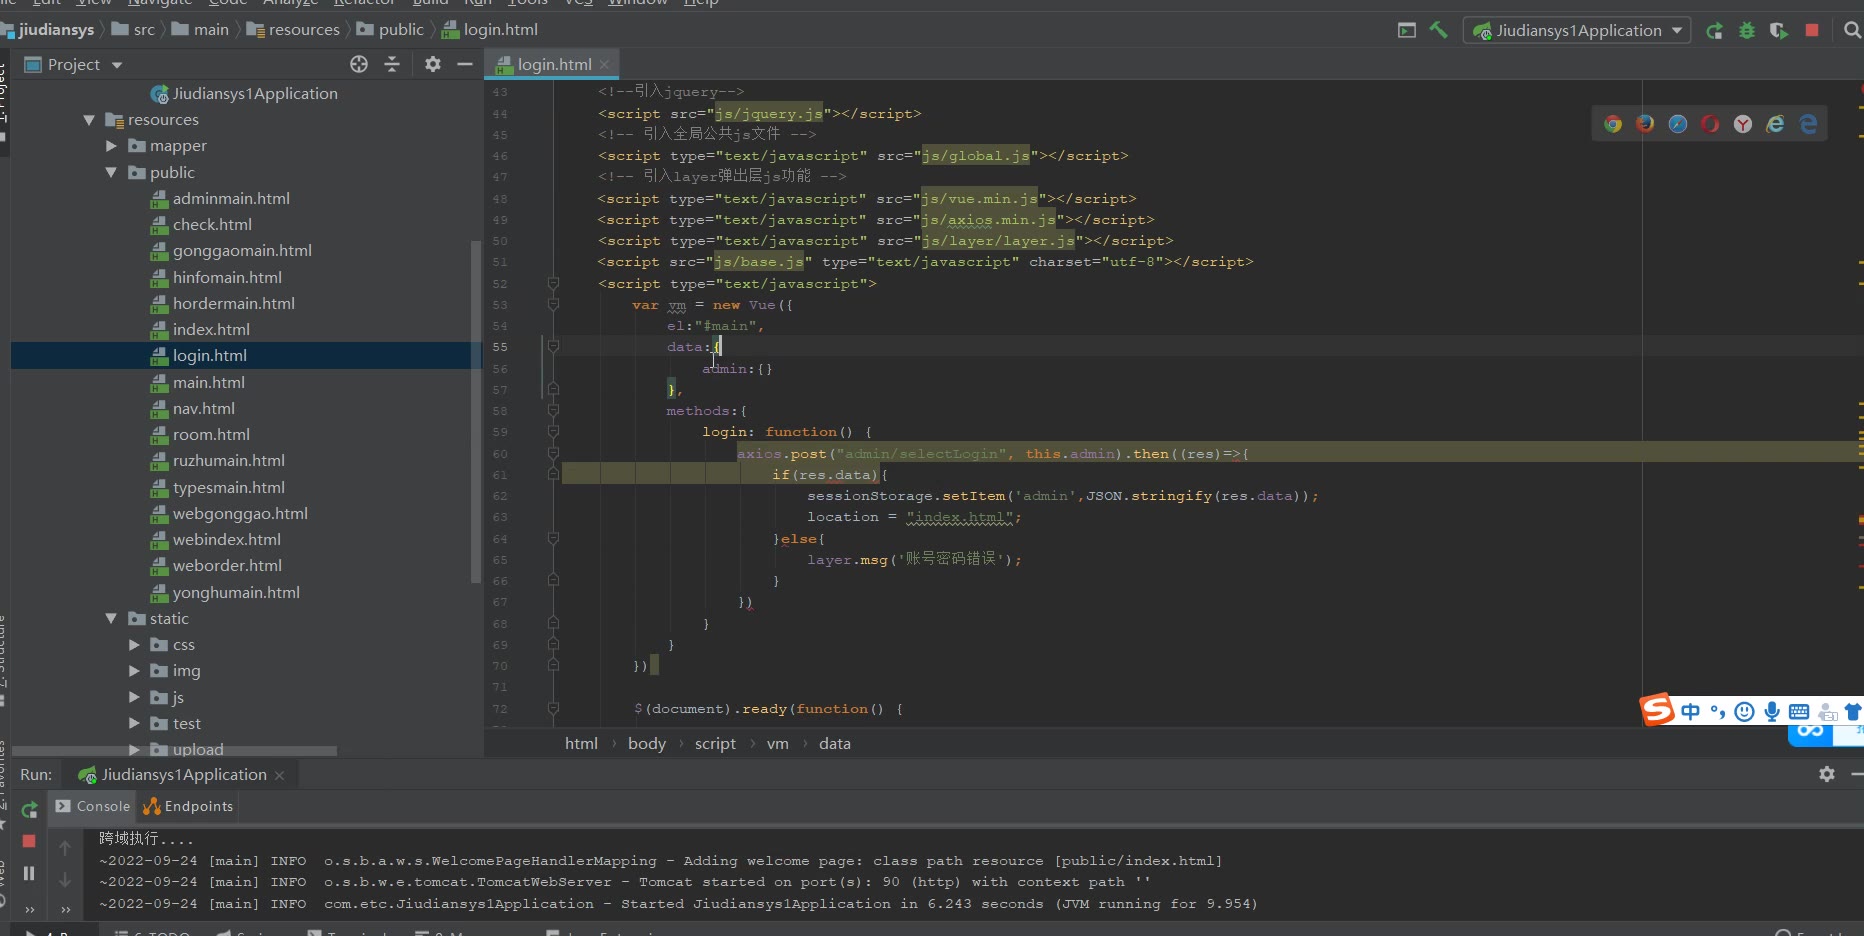The image size is (1864, 936).
Task: Expand the img folder
Action: tap(134, 671)
